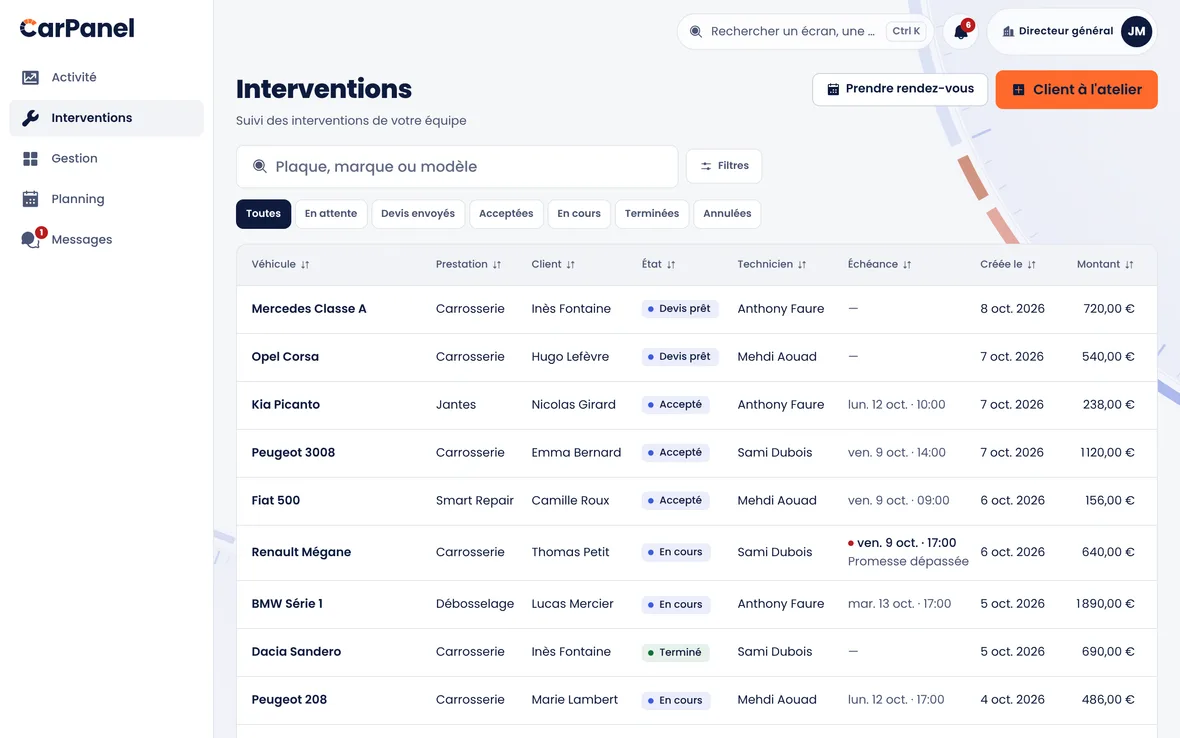Click client name Camille Roux
1180x738 pixels.
pos(570,501)
